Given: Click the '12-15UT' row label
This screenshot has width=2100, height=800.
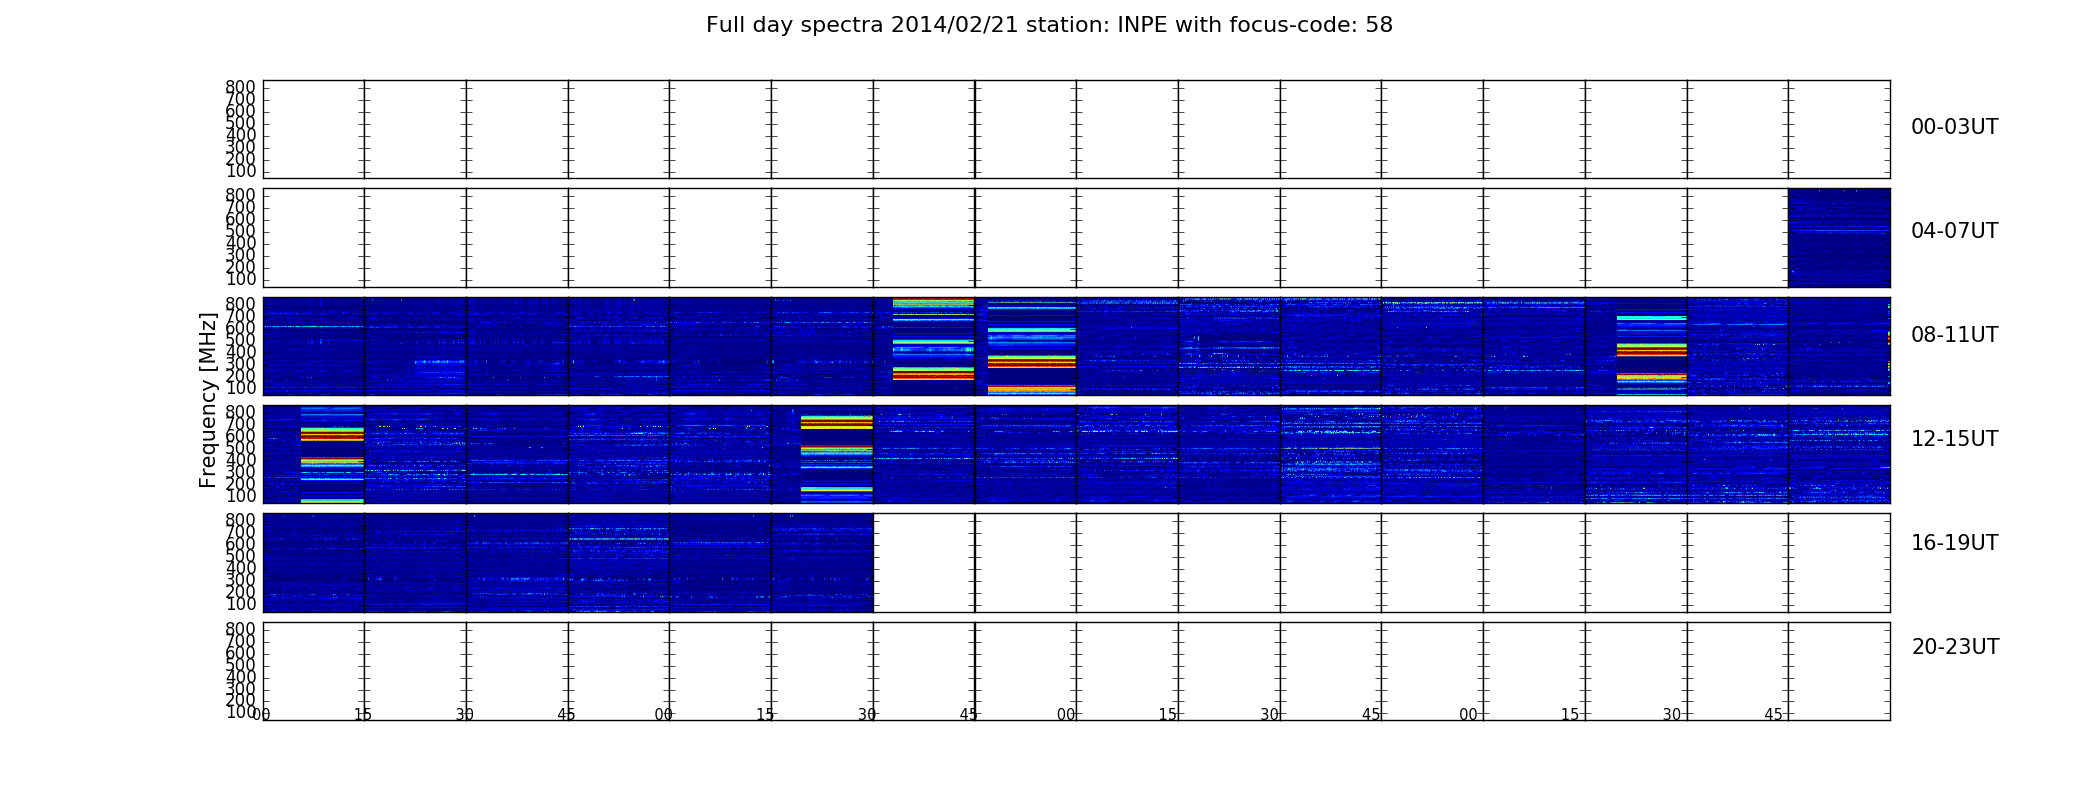Looking at the screenshot, I should coord(1954,439).
